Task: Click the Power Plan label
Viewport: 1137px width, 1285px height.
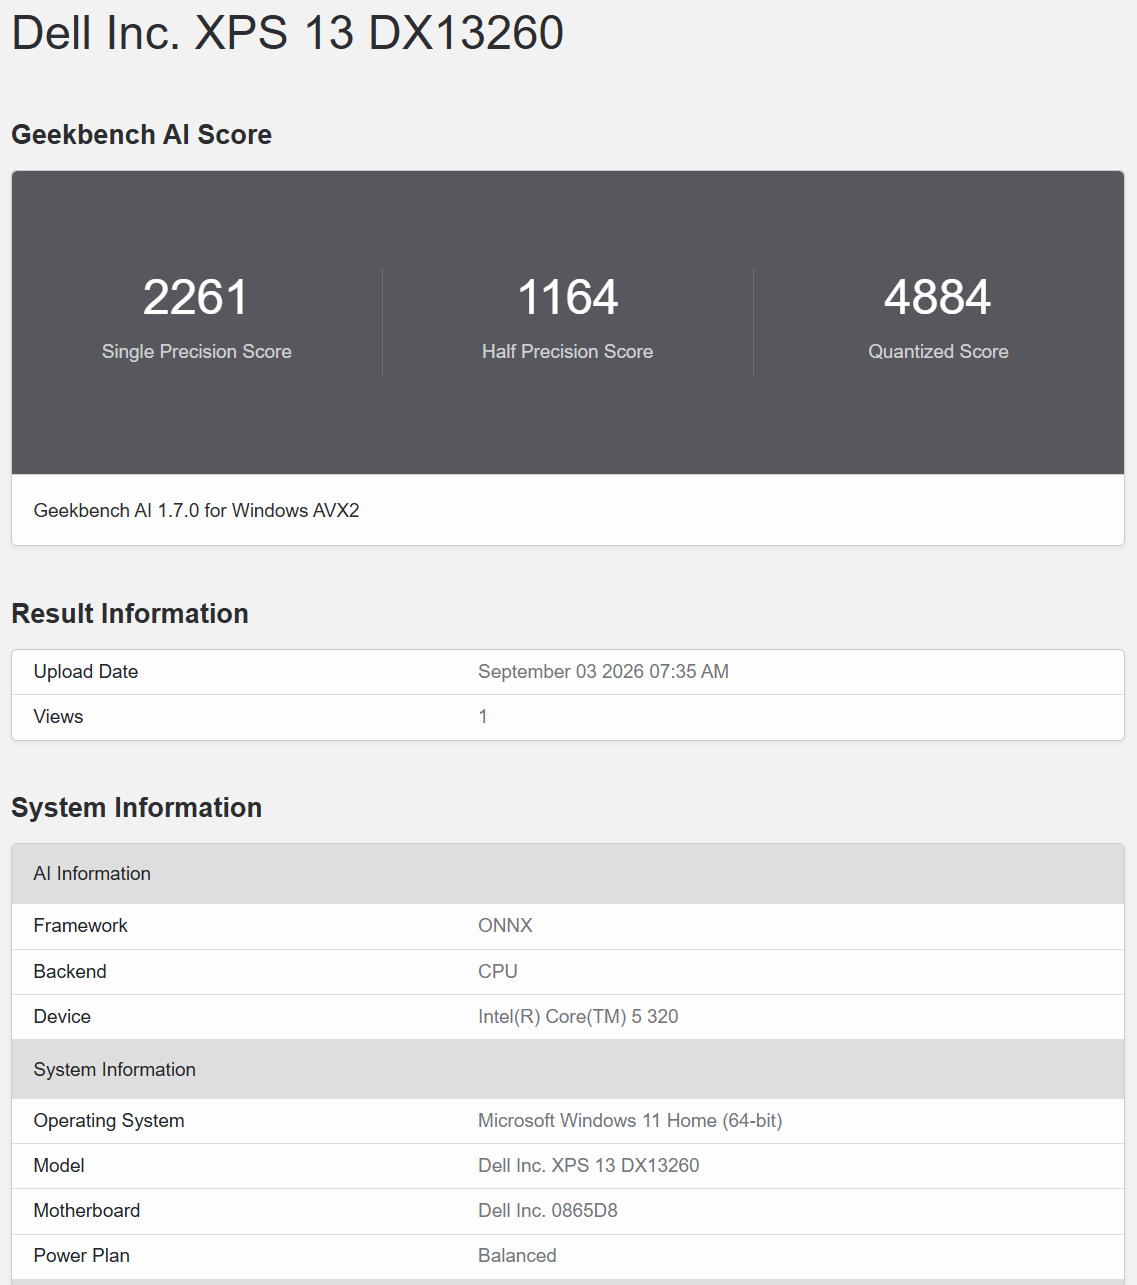Action: point(82,1256)
